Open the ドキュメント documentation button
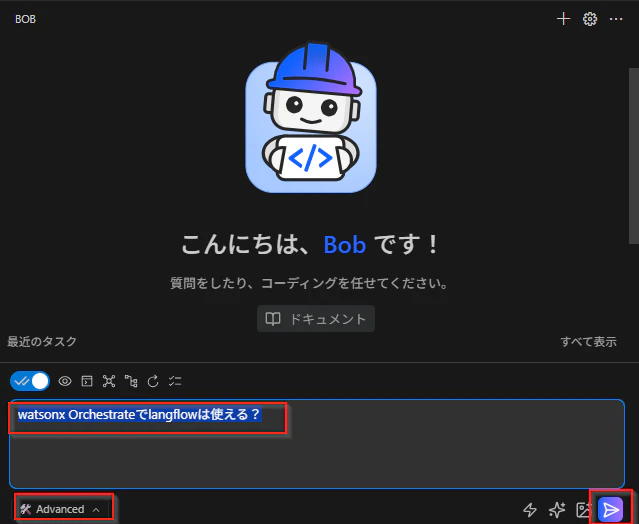This screenshot has width=639, height=524. point(316,319)
